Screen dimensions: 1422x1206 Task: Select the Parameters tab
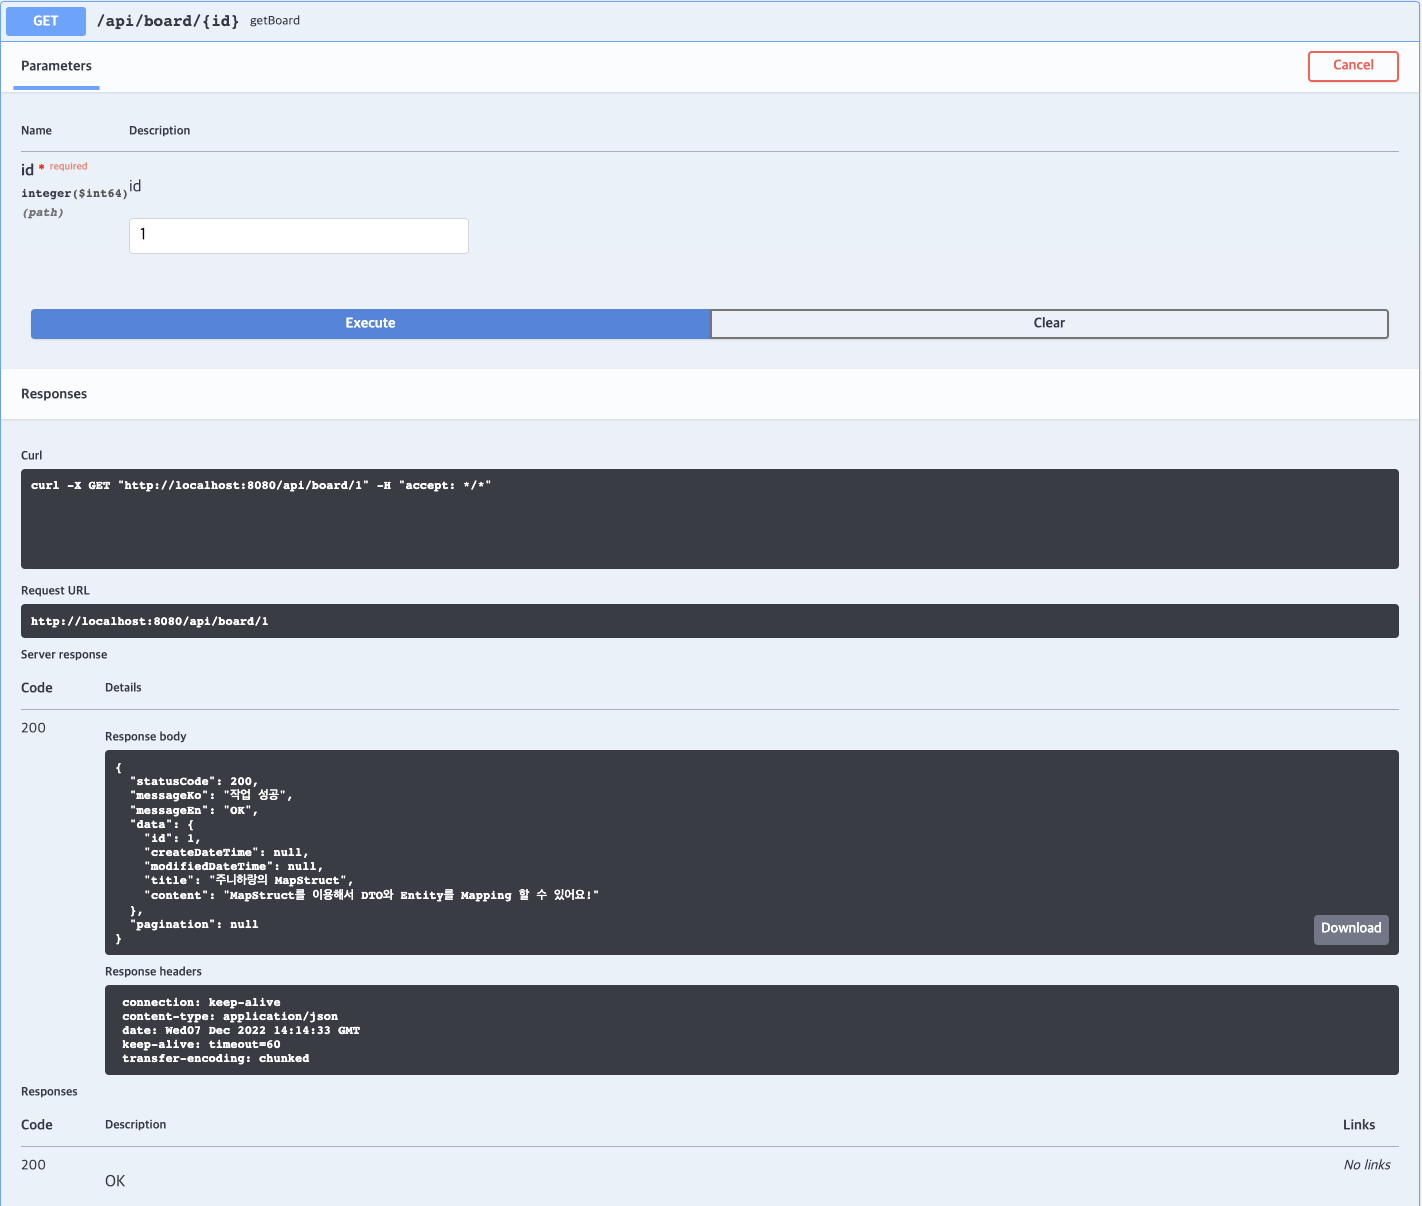coord(56,66)
